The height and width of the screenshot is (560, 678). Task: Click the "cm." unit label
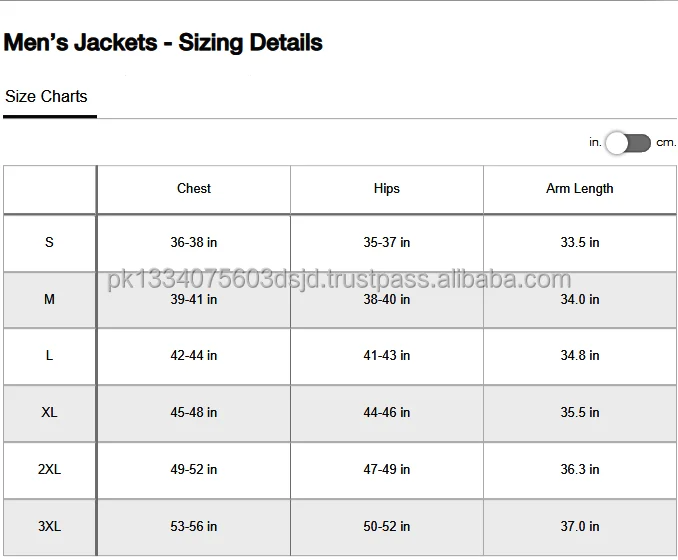(x=666, y=143)
